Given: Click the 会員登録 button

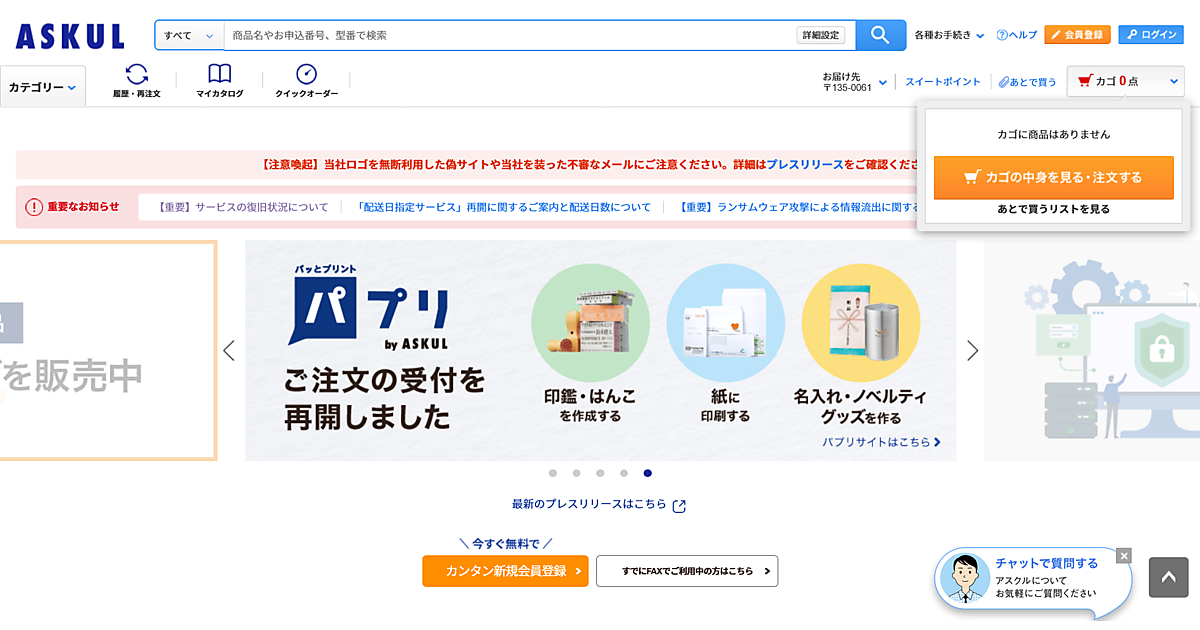Looking at the screenshot, I should click(1077, 34).
